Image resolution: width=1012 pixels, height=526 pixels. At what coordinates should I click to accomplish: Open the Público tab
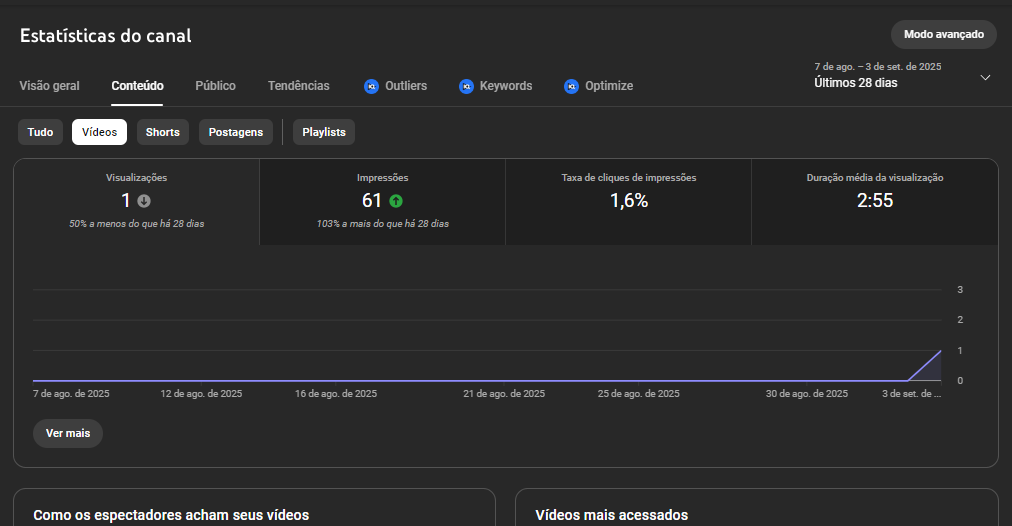[x=215, y=86]
